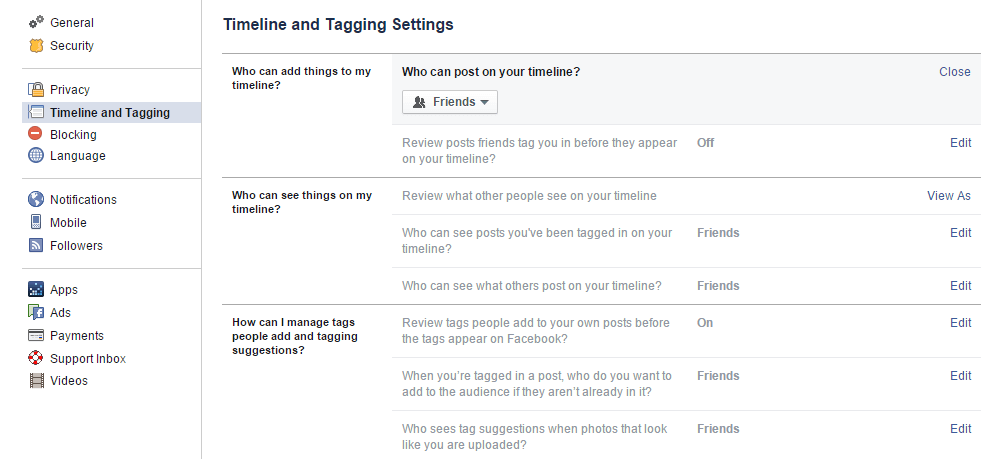Open the Timeline and Tagging settings tab
The image size is (992, 459).
(110, 113)
